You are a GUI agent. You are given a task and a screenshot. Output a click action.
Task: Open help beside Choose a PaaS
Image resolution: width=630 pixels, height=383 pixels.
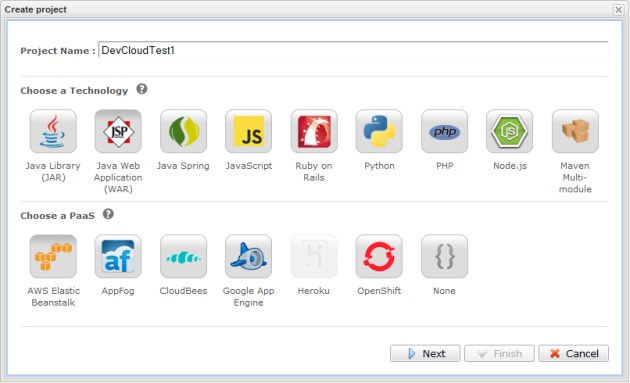tap(108, 214)
